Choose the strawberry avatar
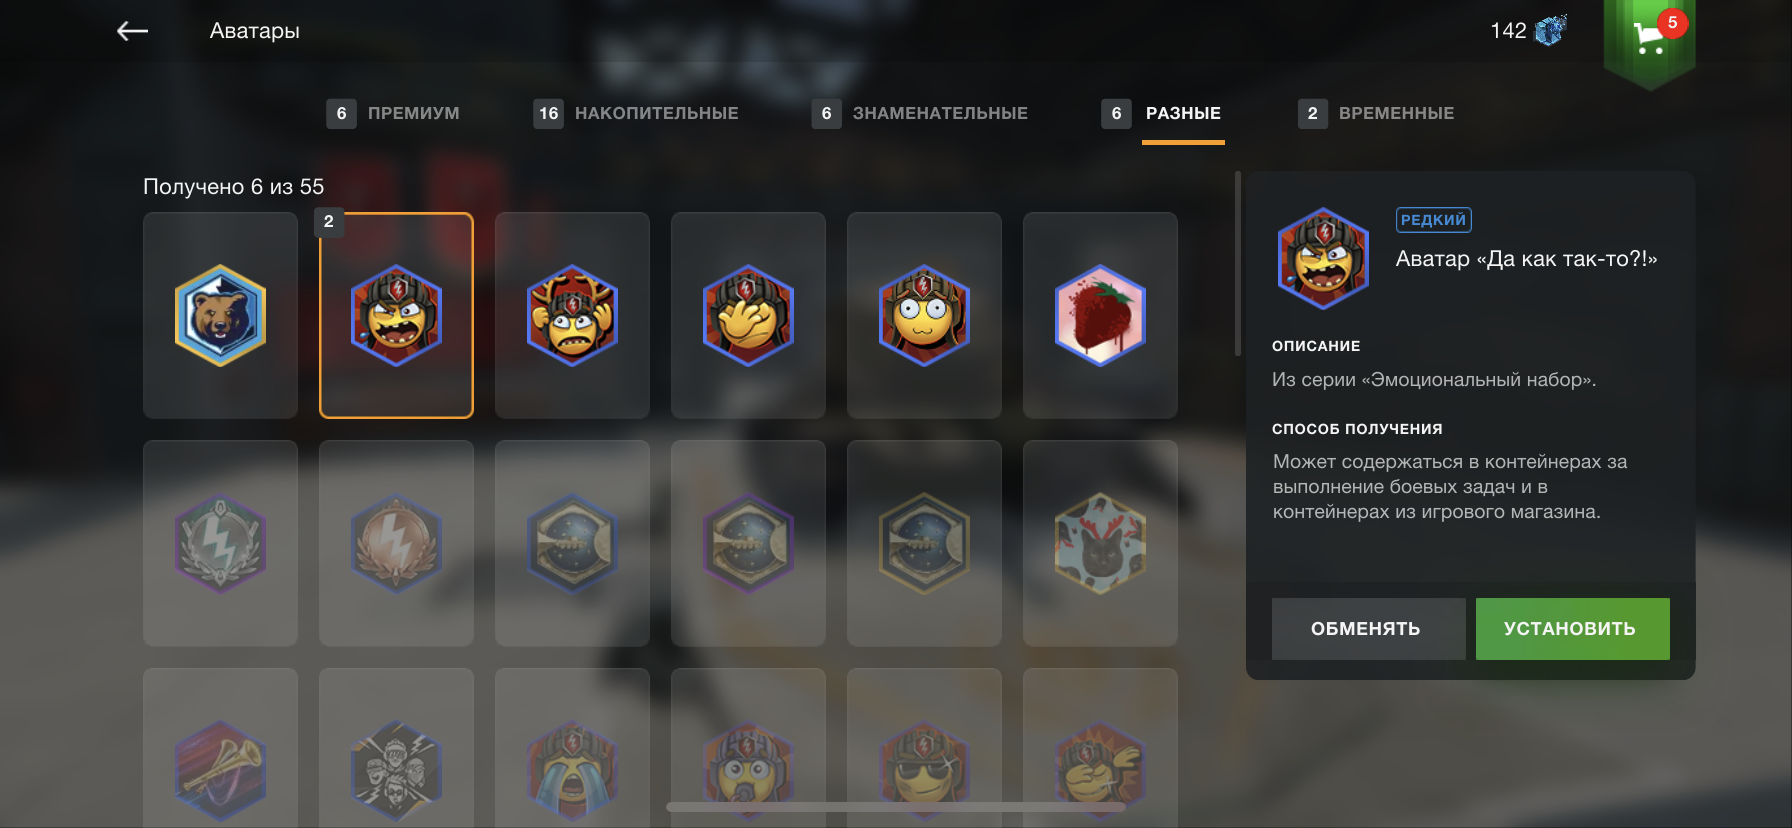Viewport: 1792px width, 828px height. pos(1100,315)
